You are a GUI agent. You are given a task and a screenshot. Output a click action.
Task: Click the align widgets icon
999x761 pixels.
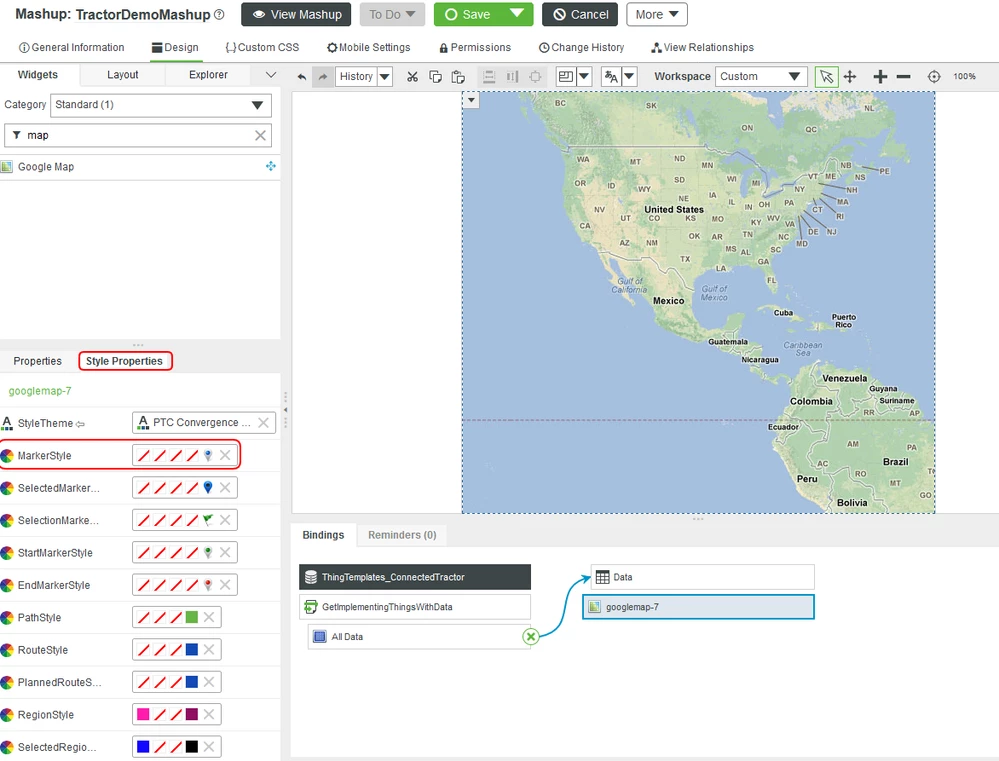[x=489, y=77]
